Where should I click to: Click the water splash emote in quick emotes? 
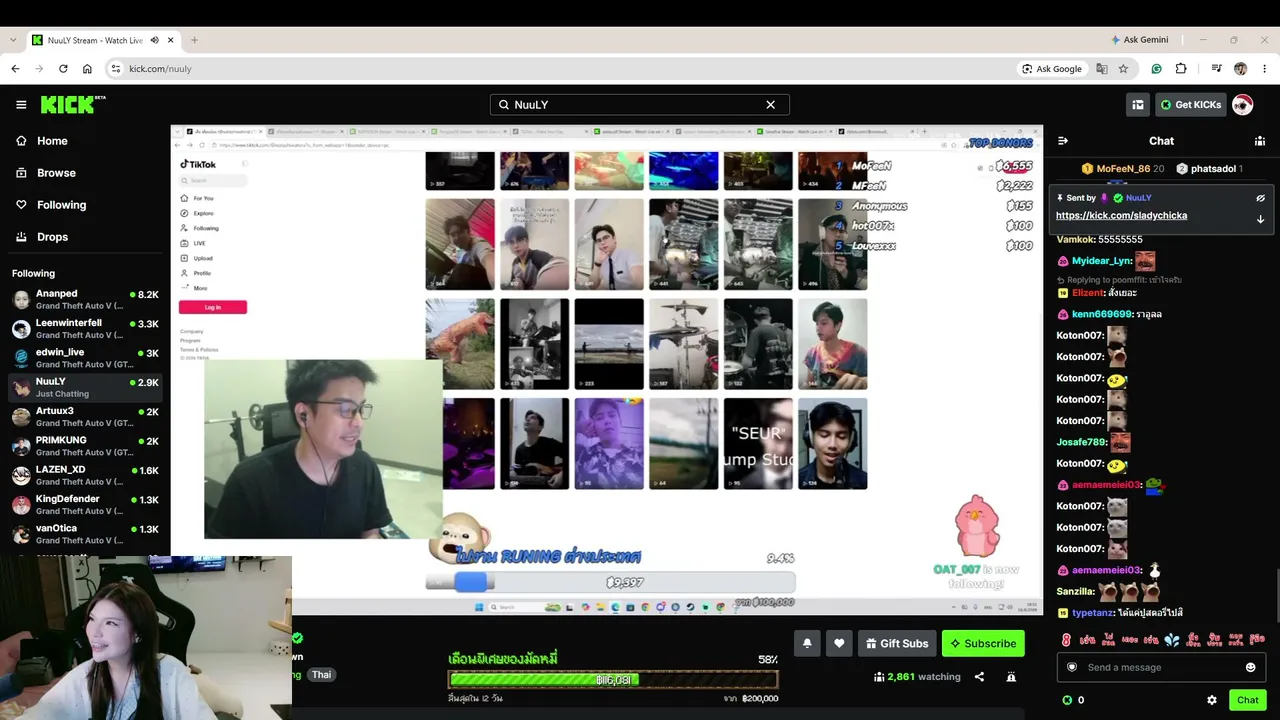click(x=1172, y=638)
